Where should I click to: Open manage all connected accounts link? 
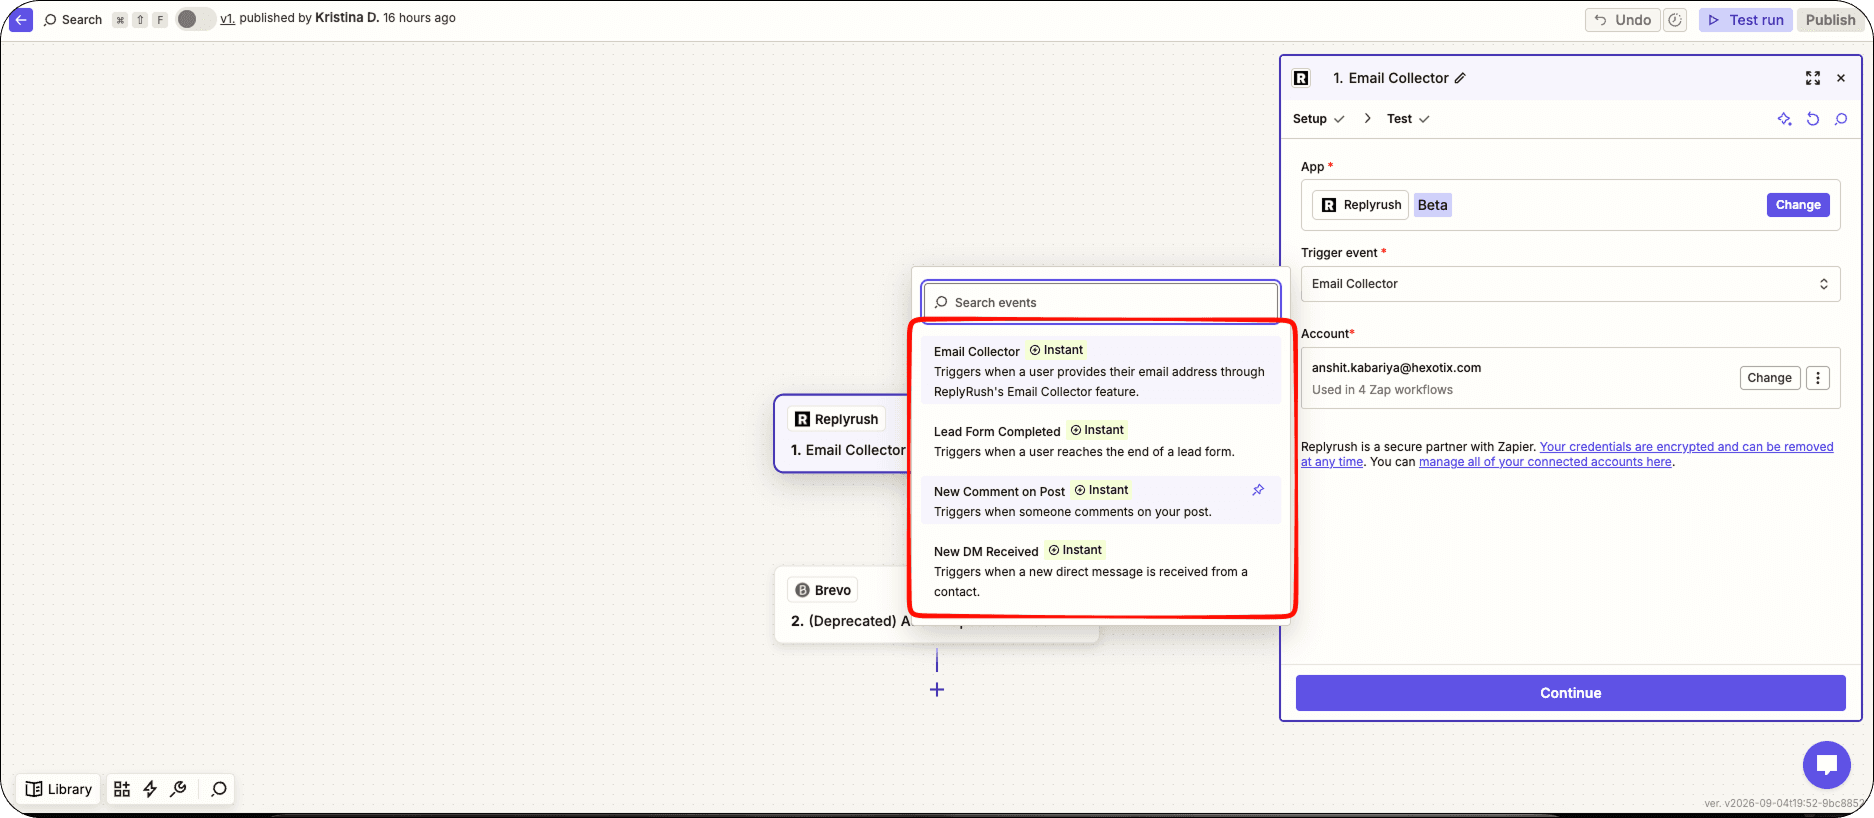1545,462
